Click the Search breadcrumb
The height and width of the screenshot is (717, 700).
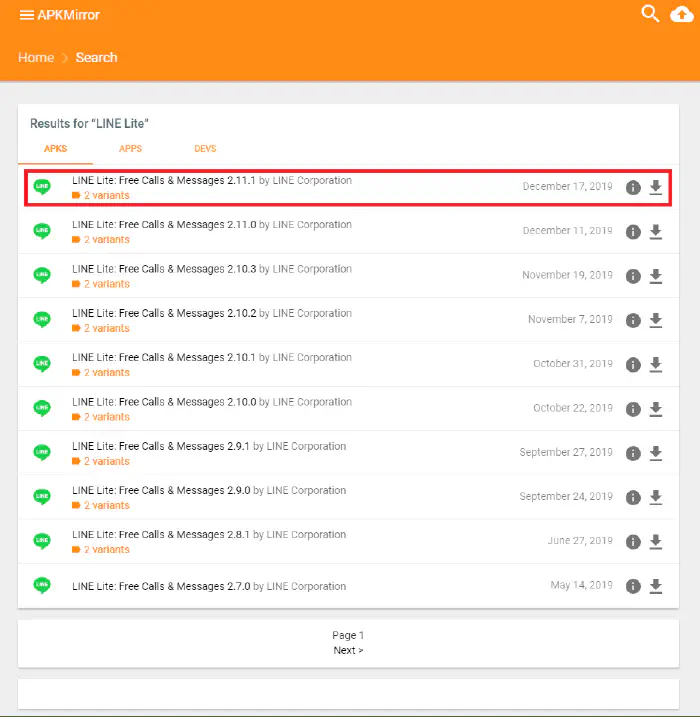point(96,58)
